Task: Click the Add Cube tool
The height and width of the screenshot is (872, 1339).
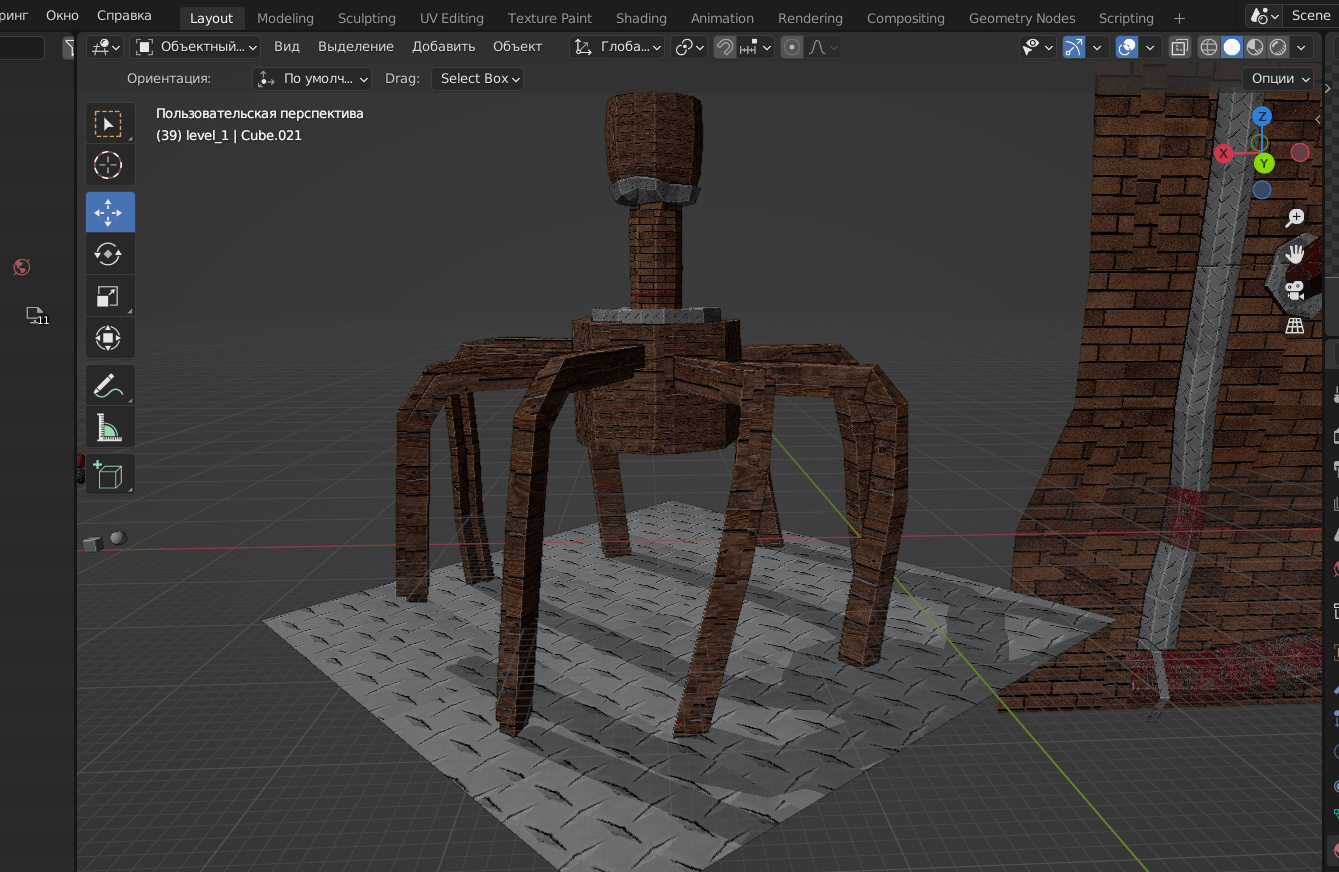Action: (x=109, y=474)
